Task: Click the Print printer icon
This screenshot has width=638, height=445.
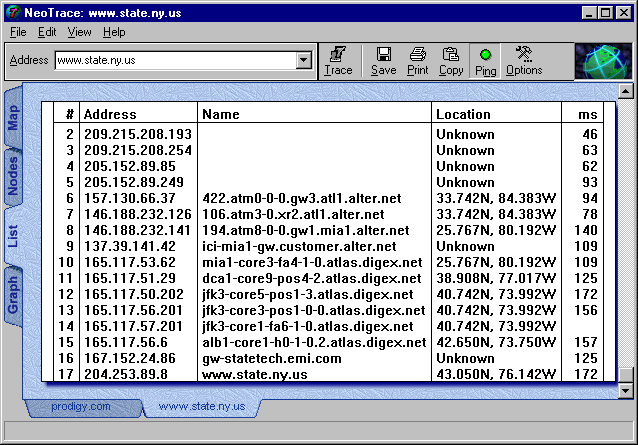Action: pyautogui.click(x=417, y=55)
